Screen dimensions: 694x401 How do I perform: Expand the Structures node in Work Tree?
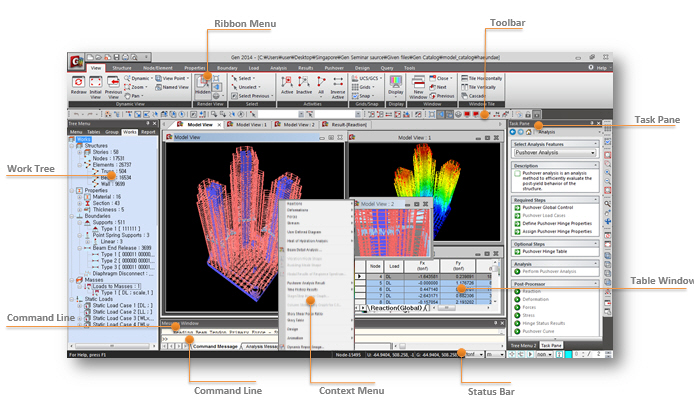[x=73, y=145]
